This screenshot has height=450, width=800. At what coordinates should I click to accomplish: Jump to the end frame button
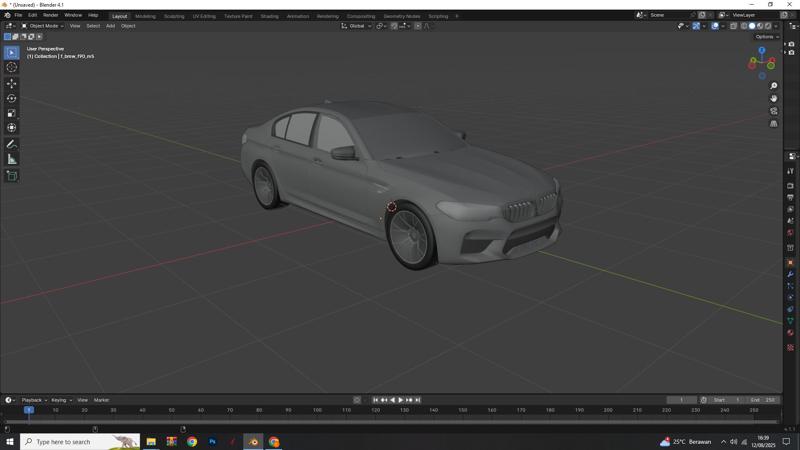417,400
